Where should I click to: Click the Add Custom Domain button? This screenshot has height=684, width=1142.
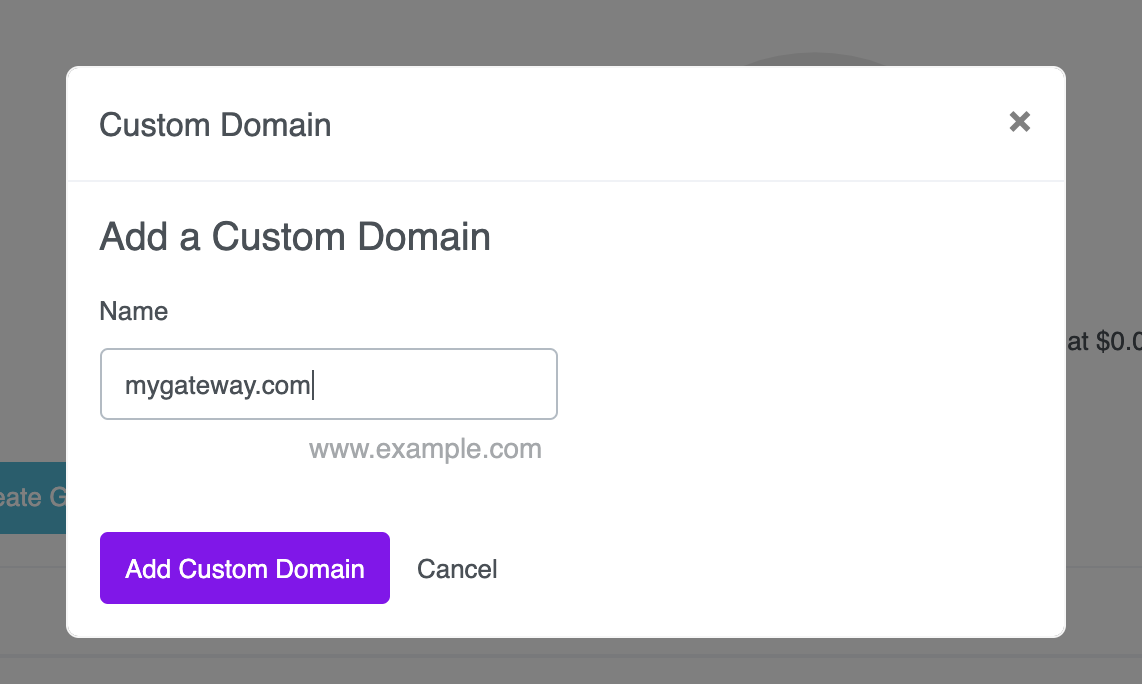click(245, 568)
